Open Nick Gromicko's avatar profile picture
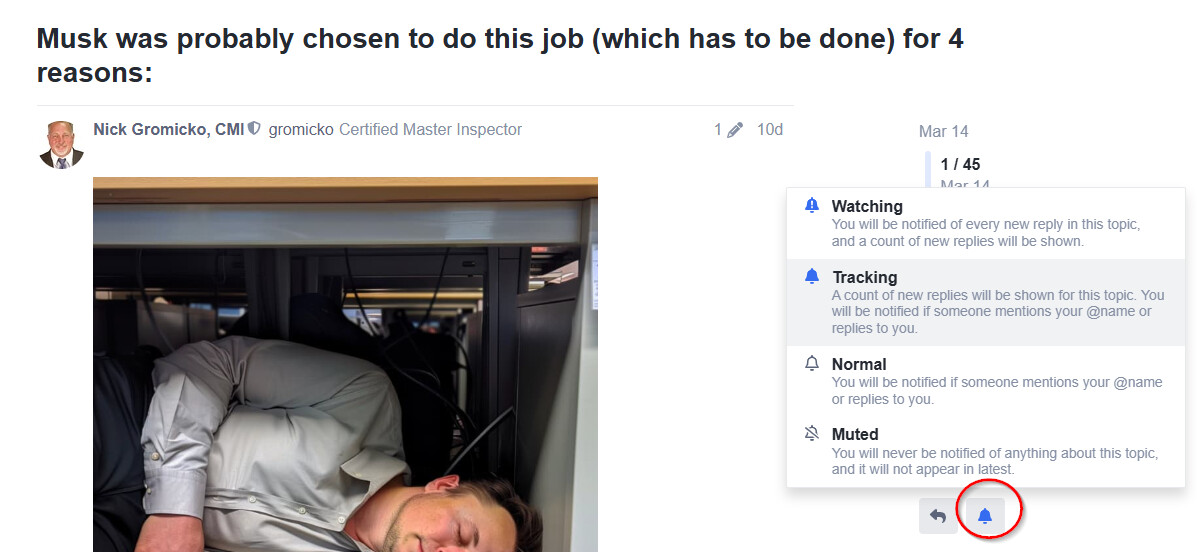 coord(61,144)
